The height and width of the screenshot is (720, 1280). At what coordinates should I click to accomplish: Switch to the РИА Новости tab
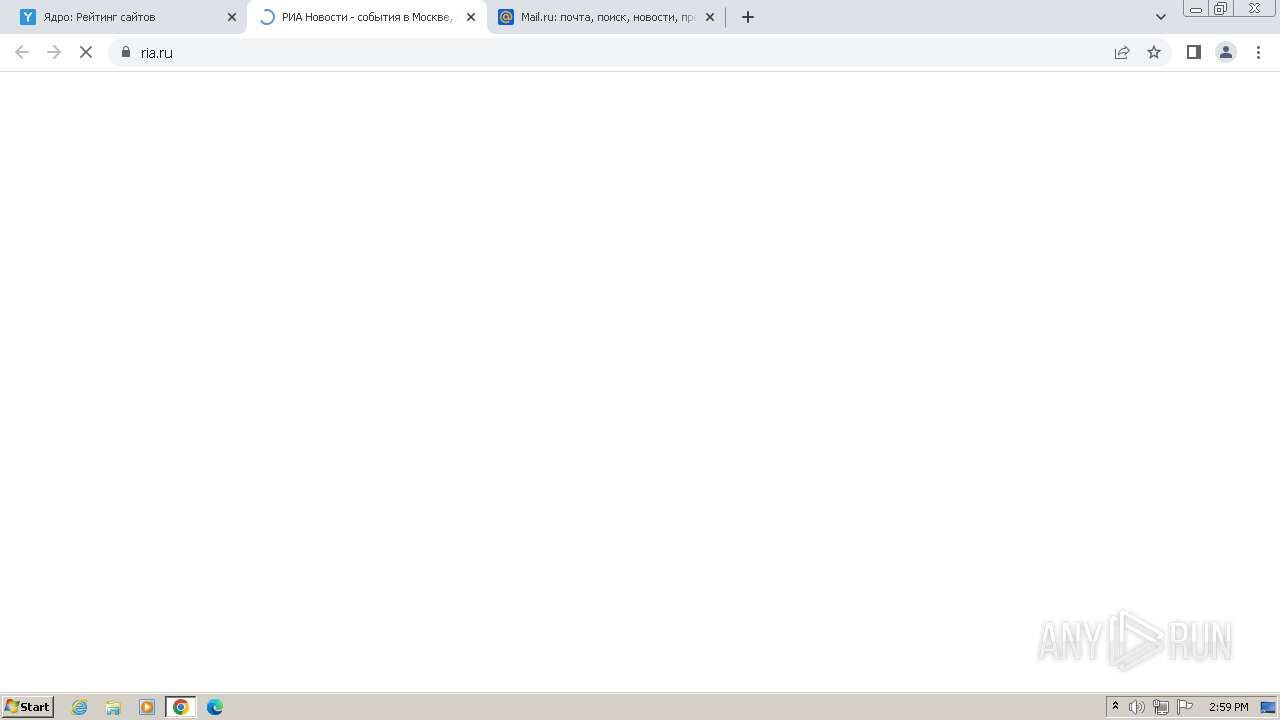[366, 17]
